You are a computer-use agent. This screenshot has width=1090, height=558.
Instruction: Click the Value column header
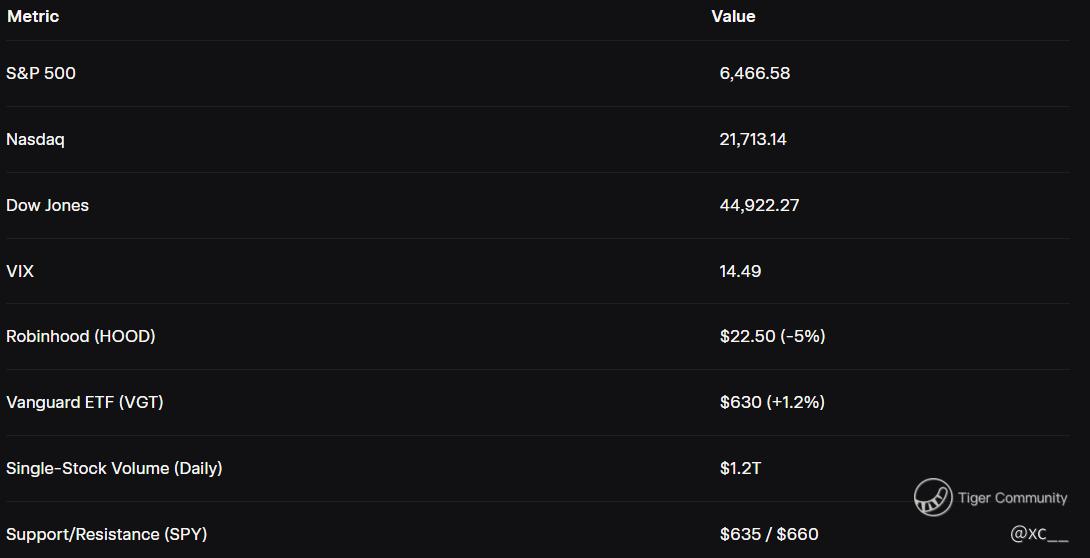click(x=733, y=16)
